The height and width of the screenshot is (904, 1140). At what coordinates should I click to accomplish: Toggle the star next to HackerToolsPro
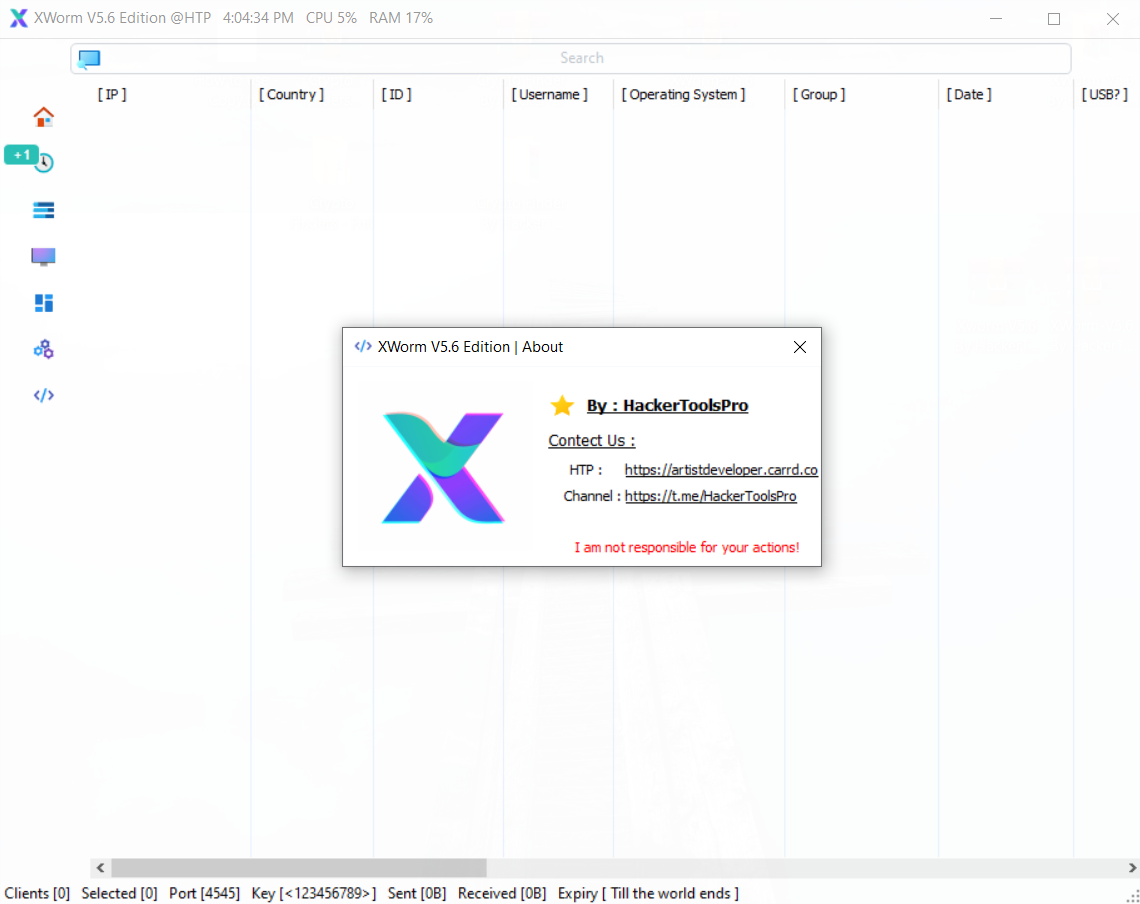pyautogui.click(x=562, y=405)
